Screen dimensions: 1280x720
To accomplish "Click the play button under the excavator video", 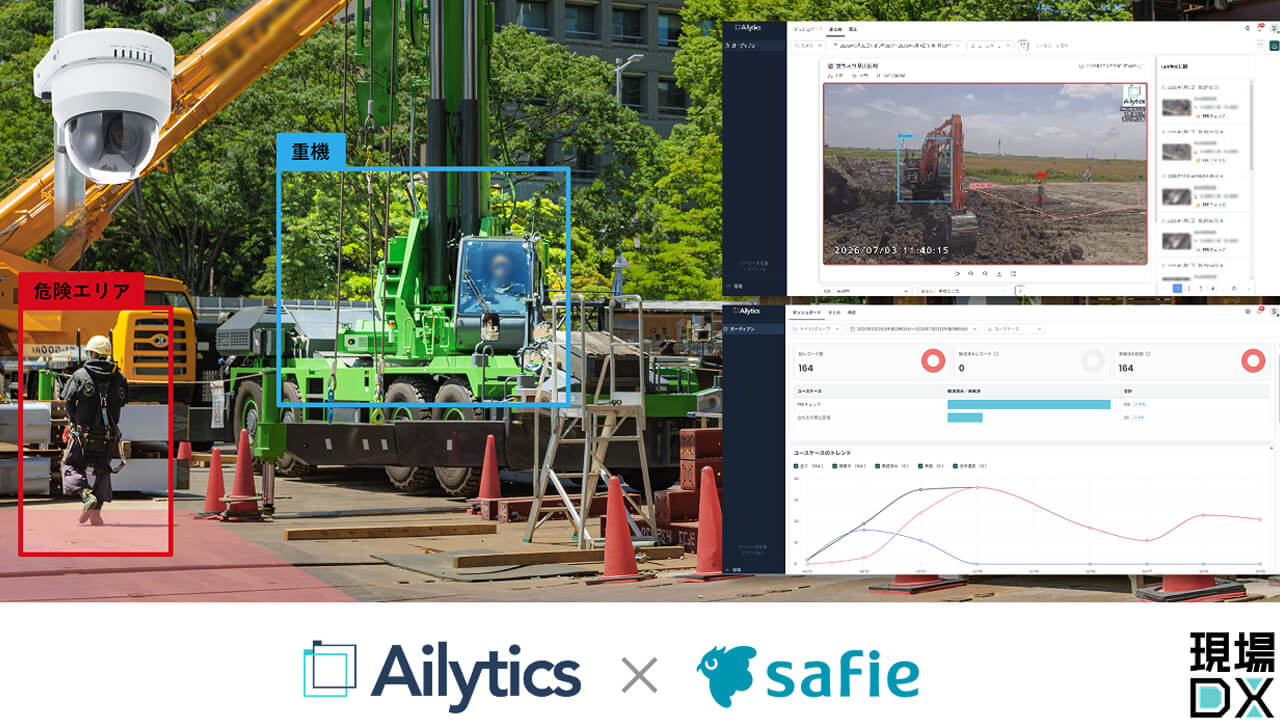I will pyautogui.click(x=957, y=273).
